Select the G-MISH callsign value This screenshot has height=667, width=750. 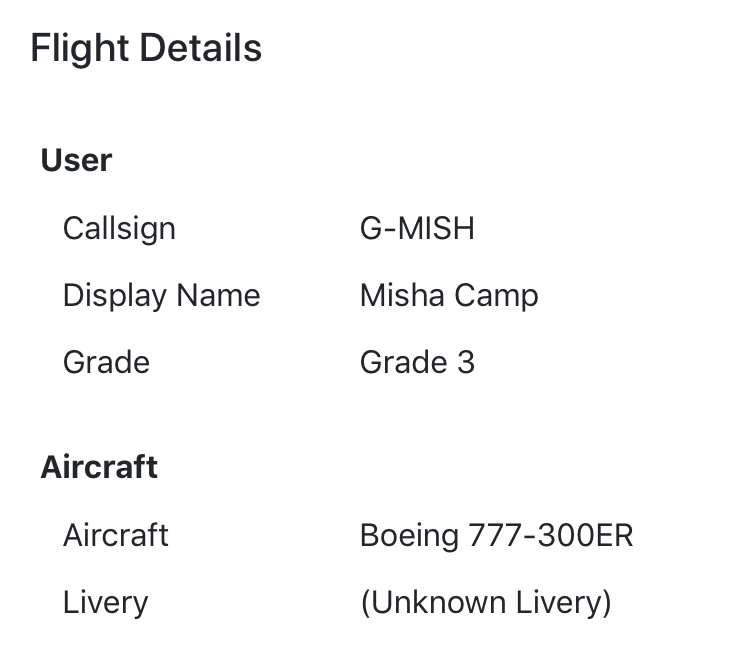417,228
